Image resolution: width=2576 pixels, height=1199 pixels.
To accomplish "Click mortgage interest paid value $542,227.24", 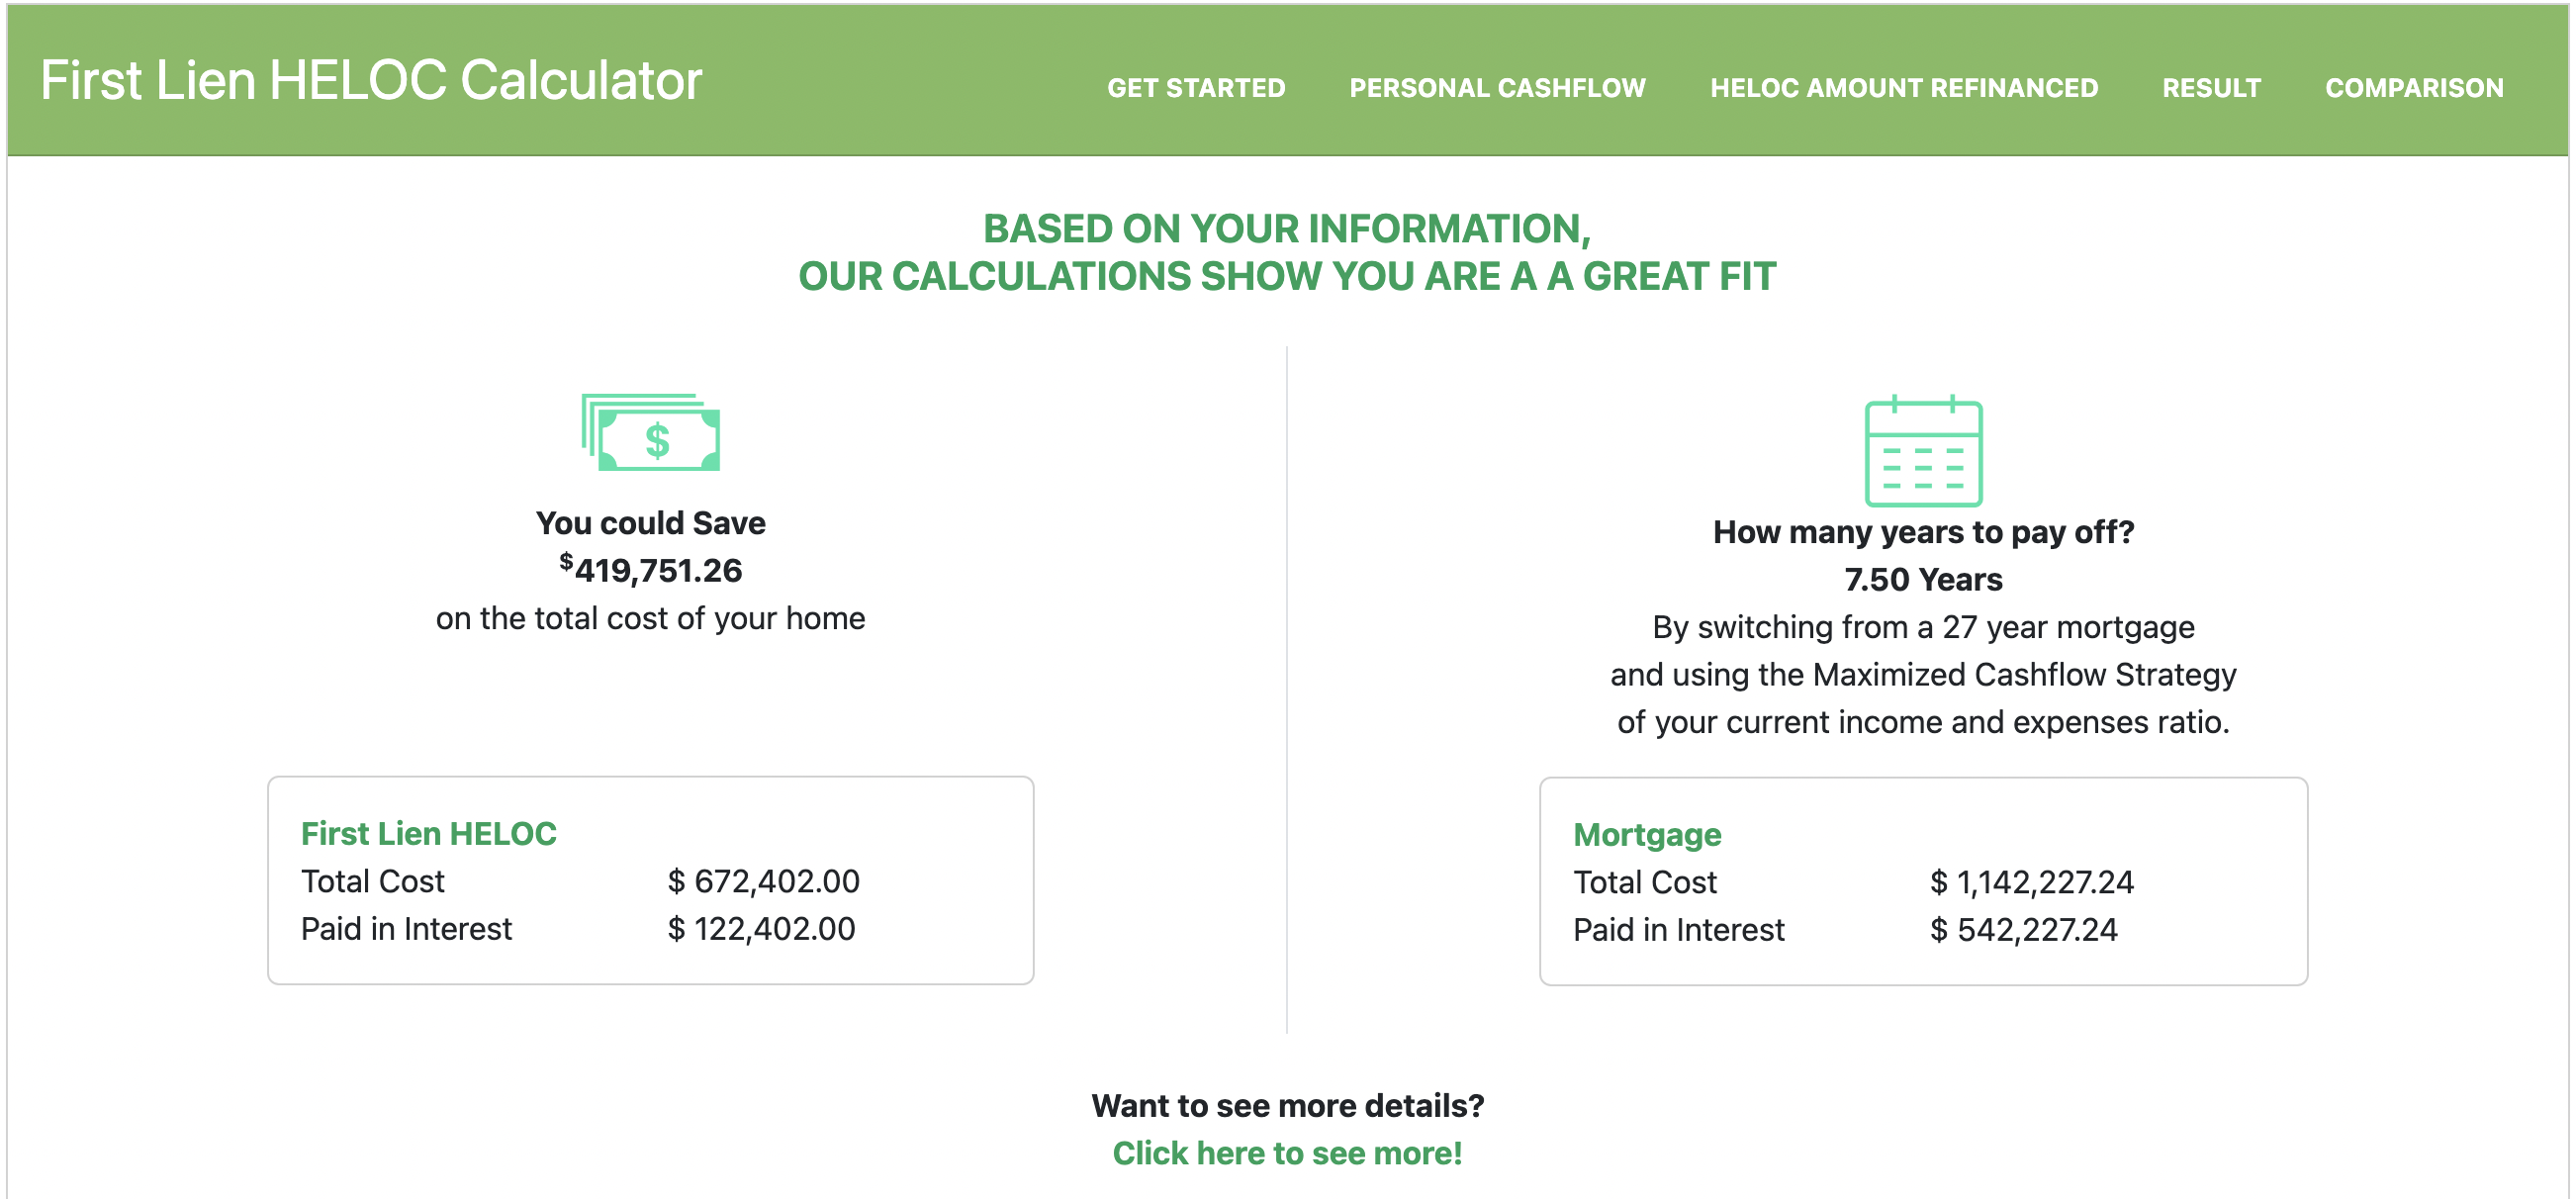I will coord(2023,929).
